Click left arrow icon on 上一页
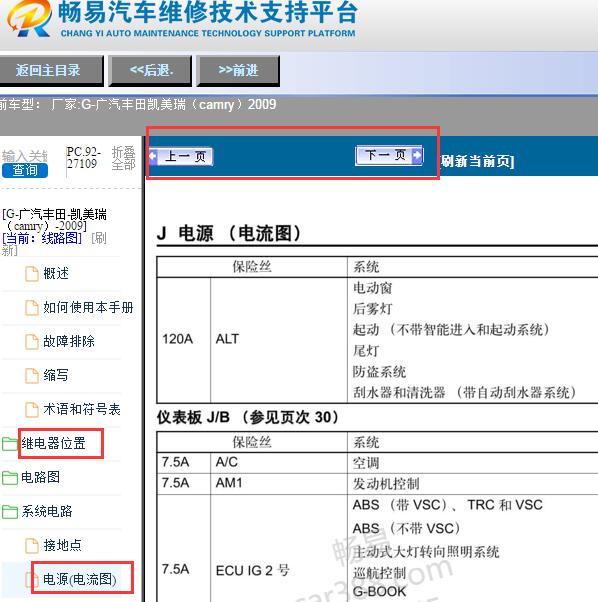The width and height of the screenshot is (598, 602). 153,156
